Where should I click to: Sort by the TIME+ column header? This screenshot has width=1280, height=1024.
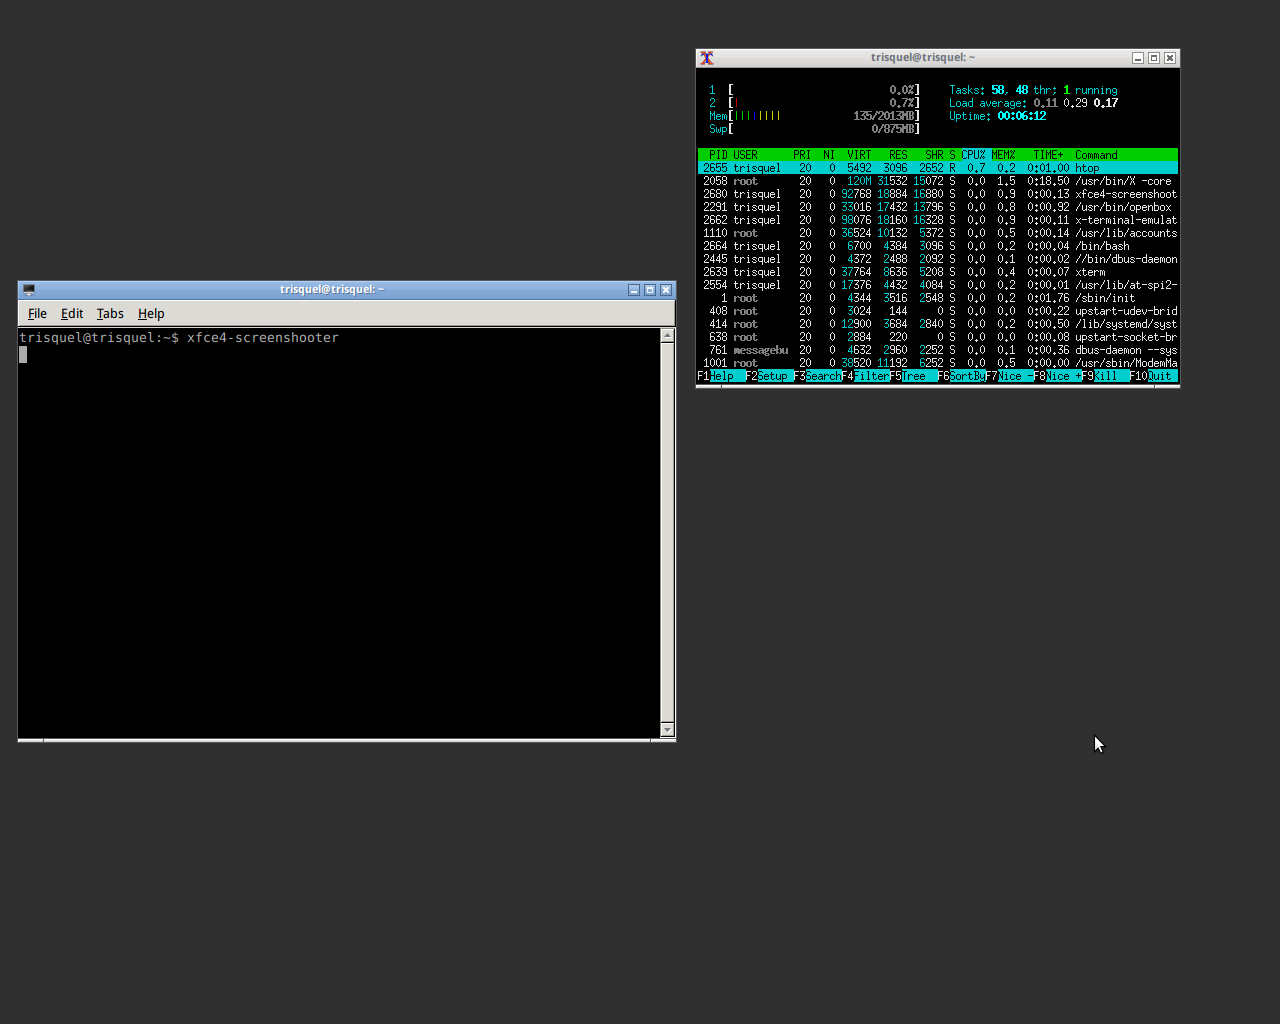pyautogui.click(x=1048, y=155)
